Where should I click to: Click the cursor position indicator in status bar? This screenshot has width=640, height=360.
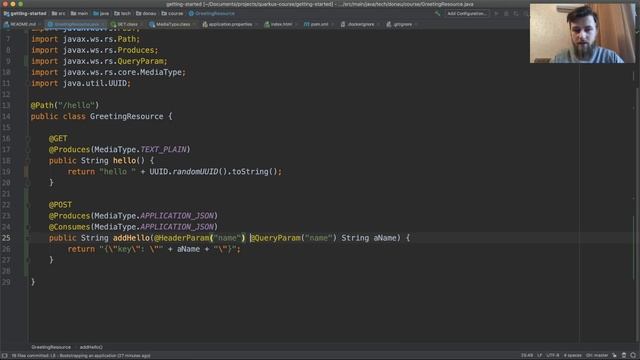(527, 356)
